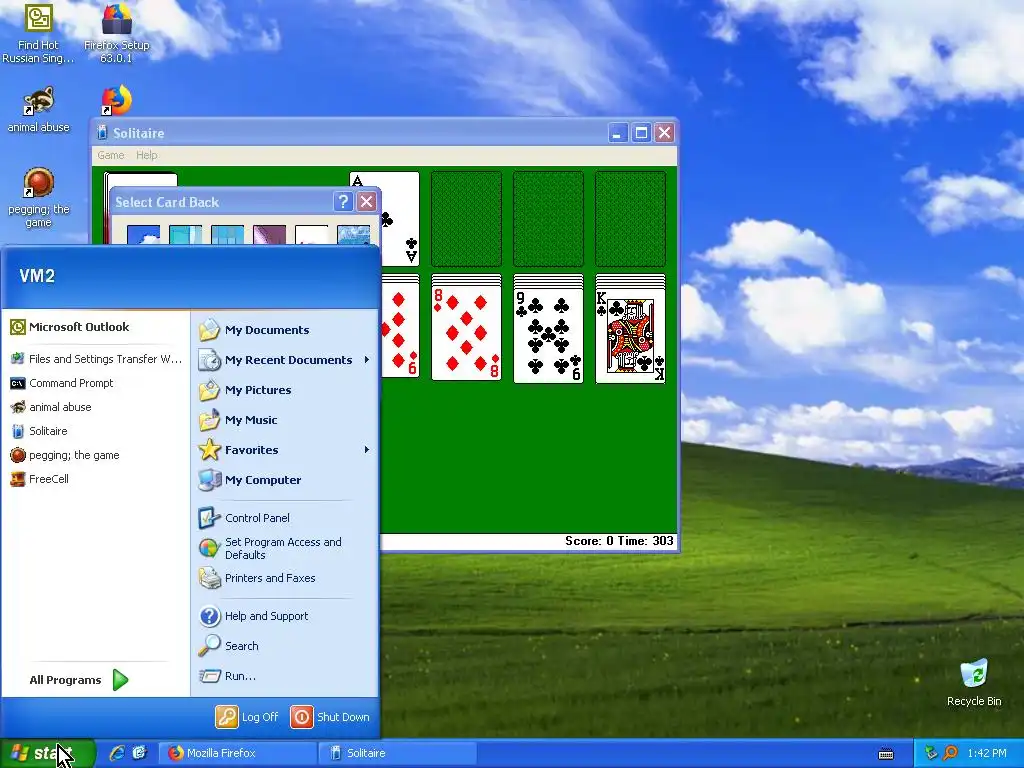Click the King of clubs card
The image size is (1024, 768).
click(x=630, y=334)
